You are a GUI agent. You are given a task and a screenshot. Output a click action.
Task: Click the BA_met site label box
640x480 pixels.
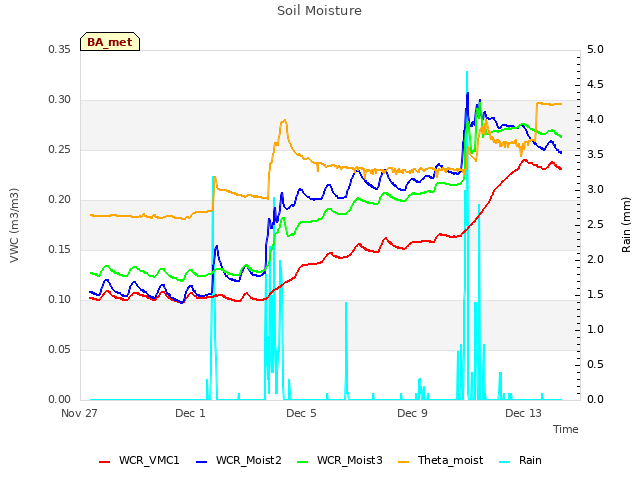110,42
